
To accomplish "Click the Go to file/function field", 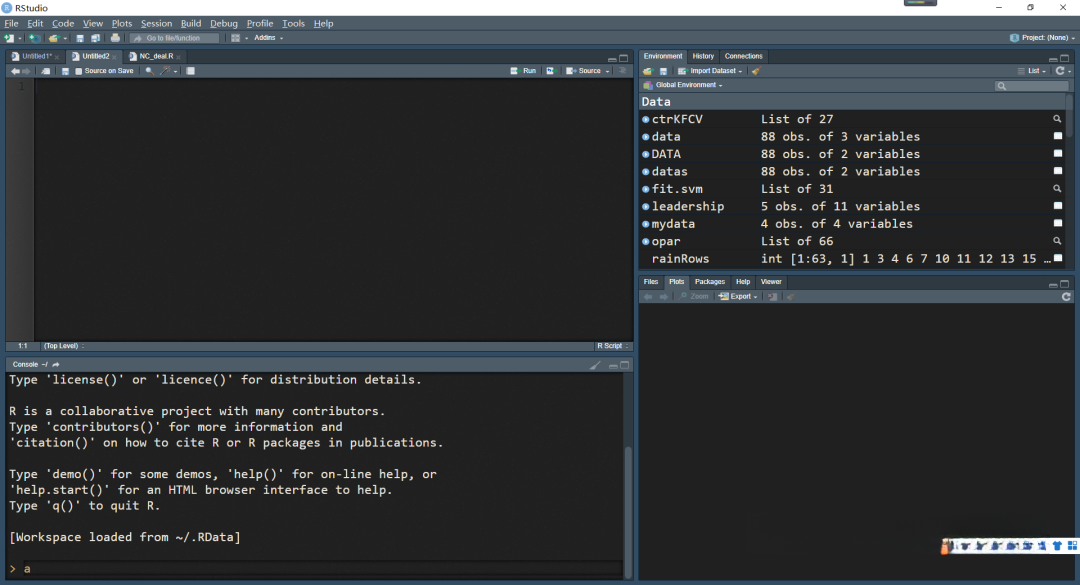I will (x=173, y=38).
